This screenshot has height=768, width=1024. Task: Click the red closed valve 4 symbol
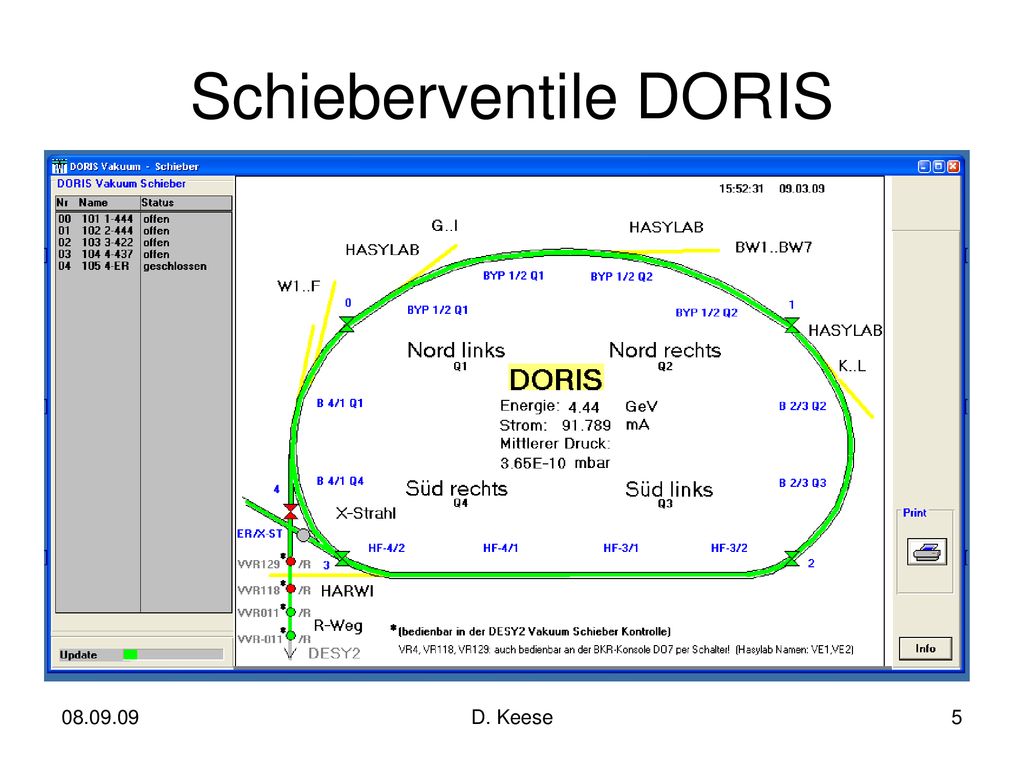291,511
